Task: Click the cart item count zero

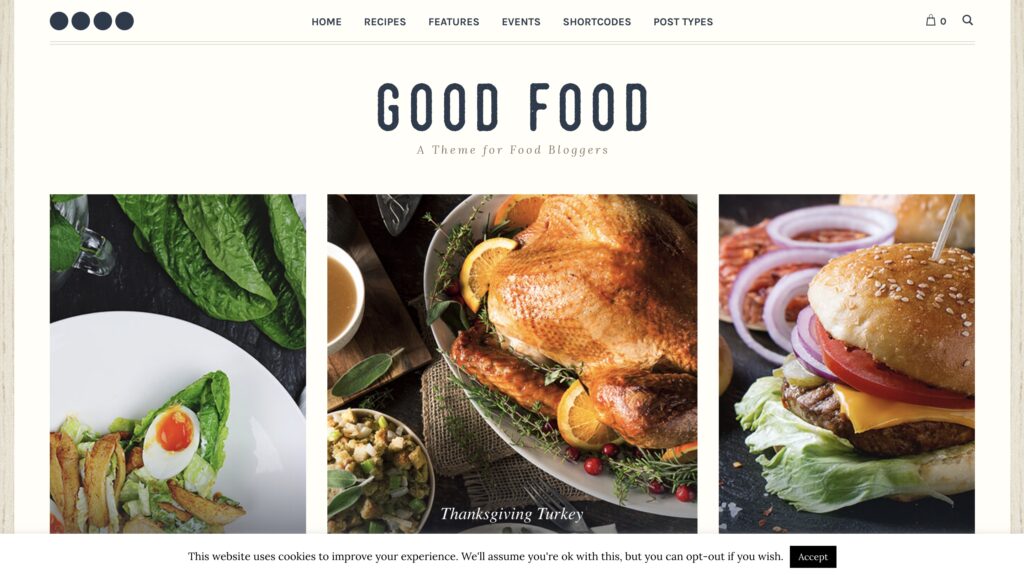Action: [x=943, y=22]
